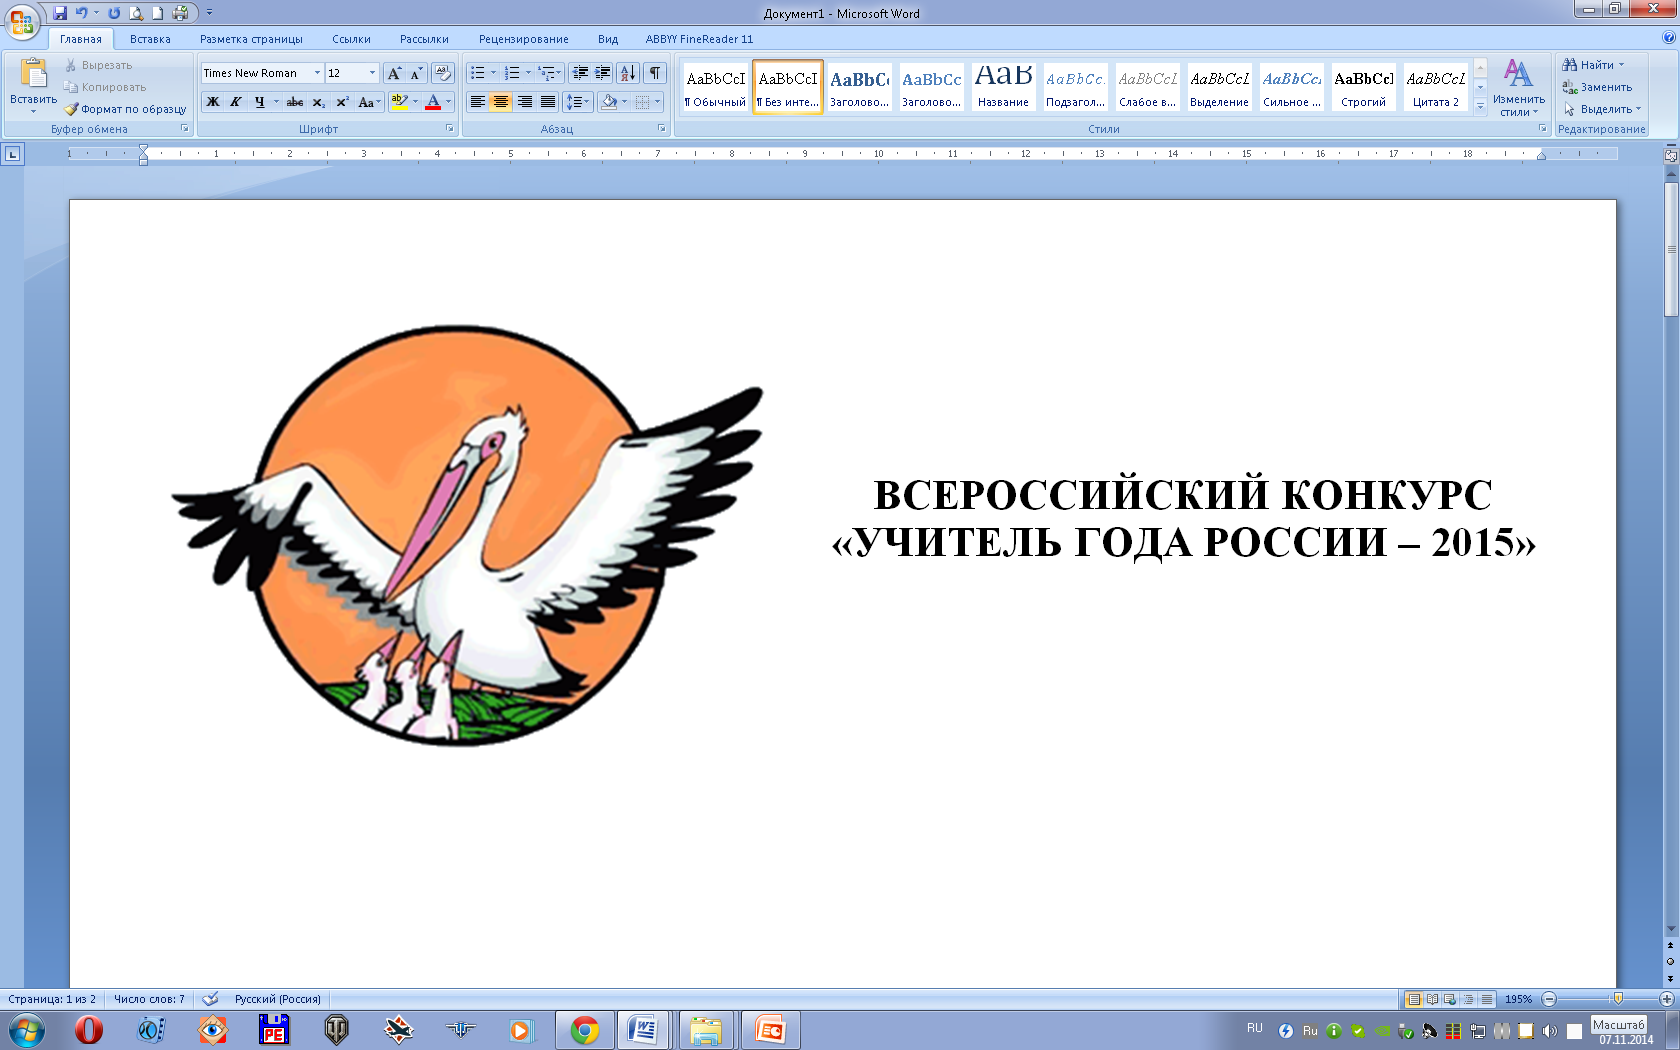The image size is (1680, 1050).
Task: Increase paragraph indent
Action: point(603,73)
